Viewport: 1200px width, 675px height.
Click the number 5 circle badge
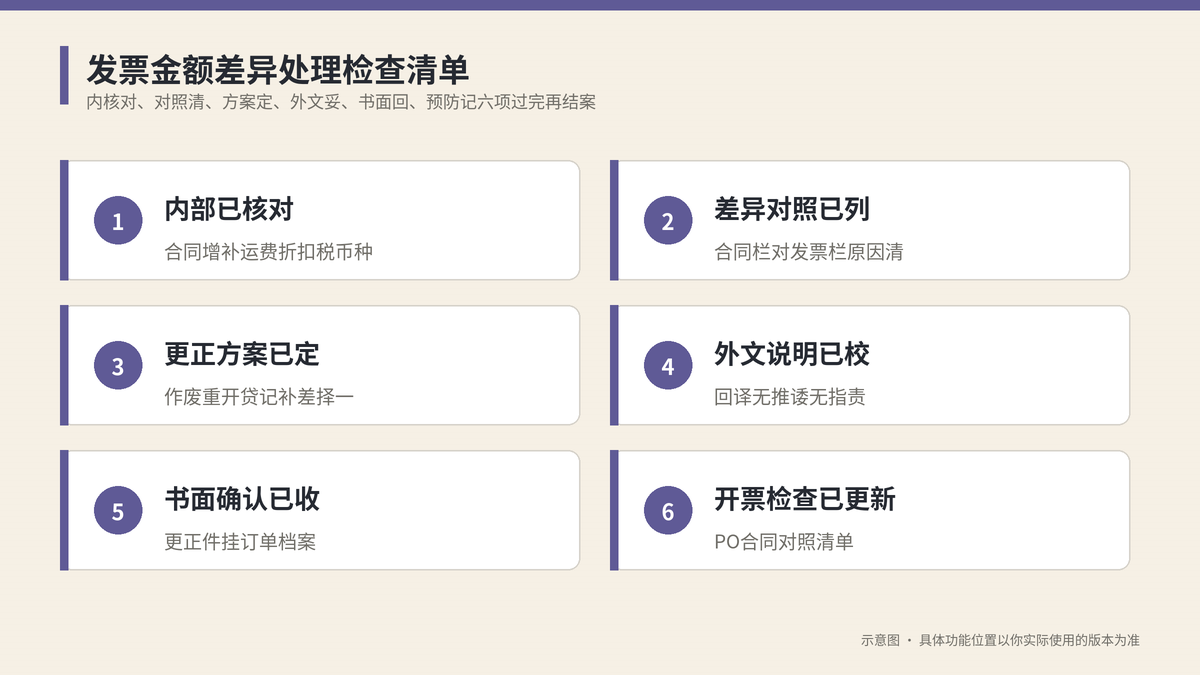click(118, 511)
